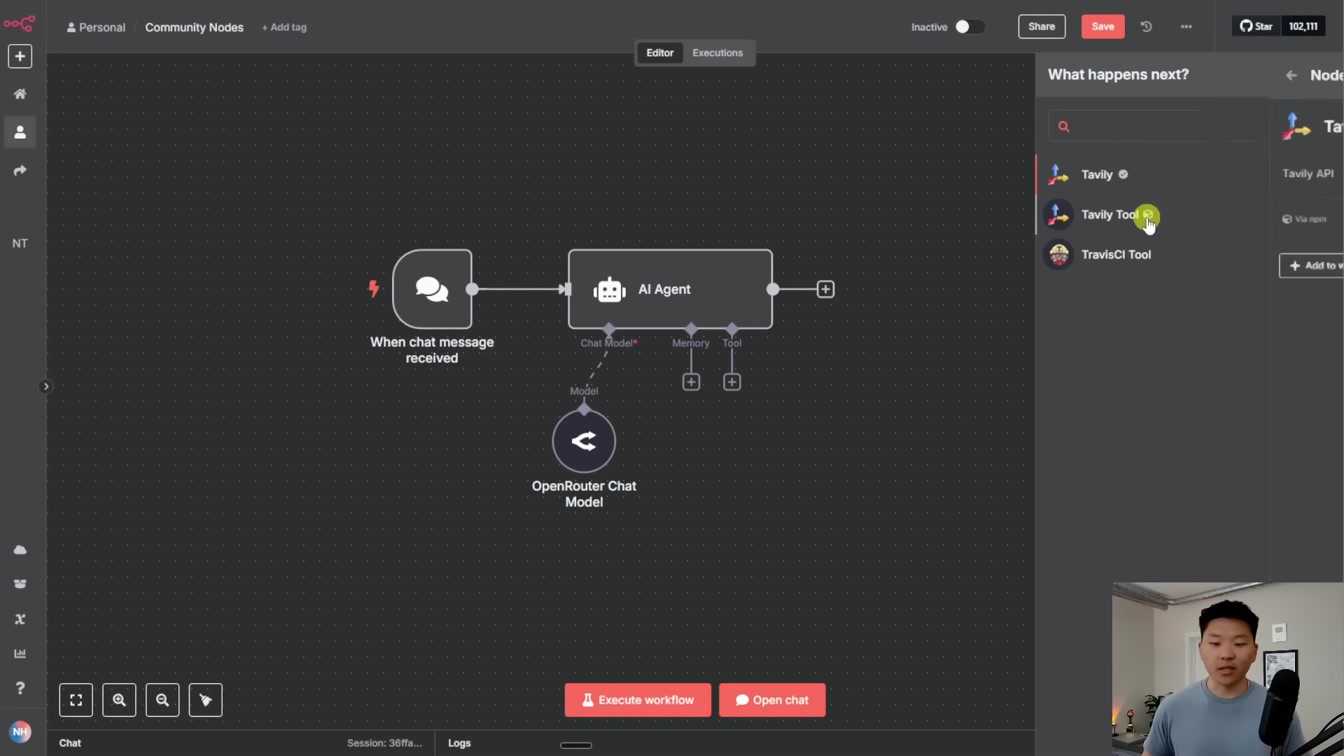This screenshot has width=1344, height=756.
Task: Open the Help question mark icon
Action: click(x=20, y=688)
